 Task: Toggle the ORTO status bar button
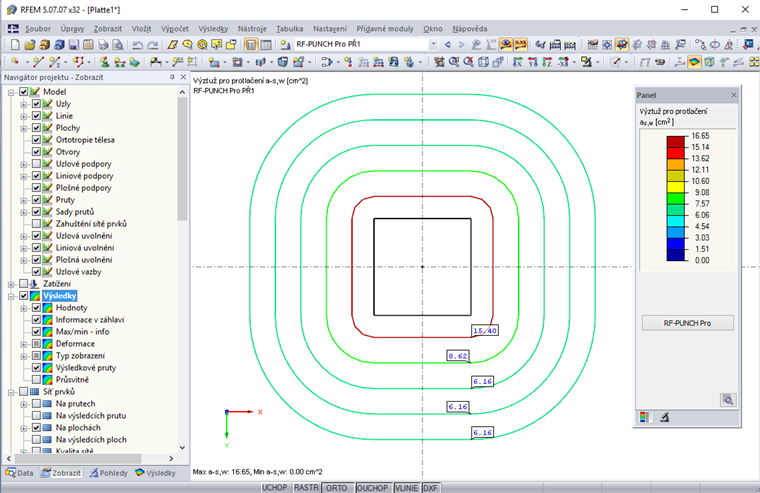(336, 488)
